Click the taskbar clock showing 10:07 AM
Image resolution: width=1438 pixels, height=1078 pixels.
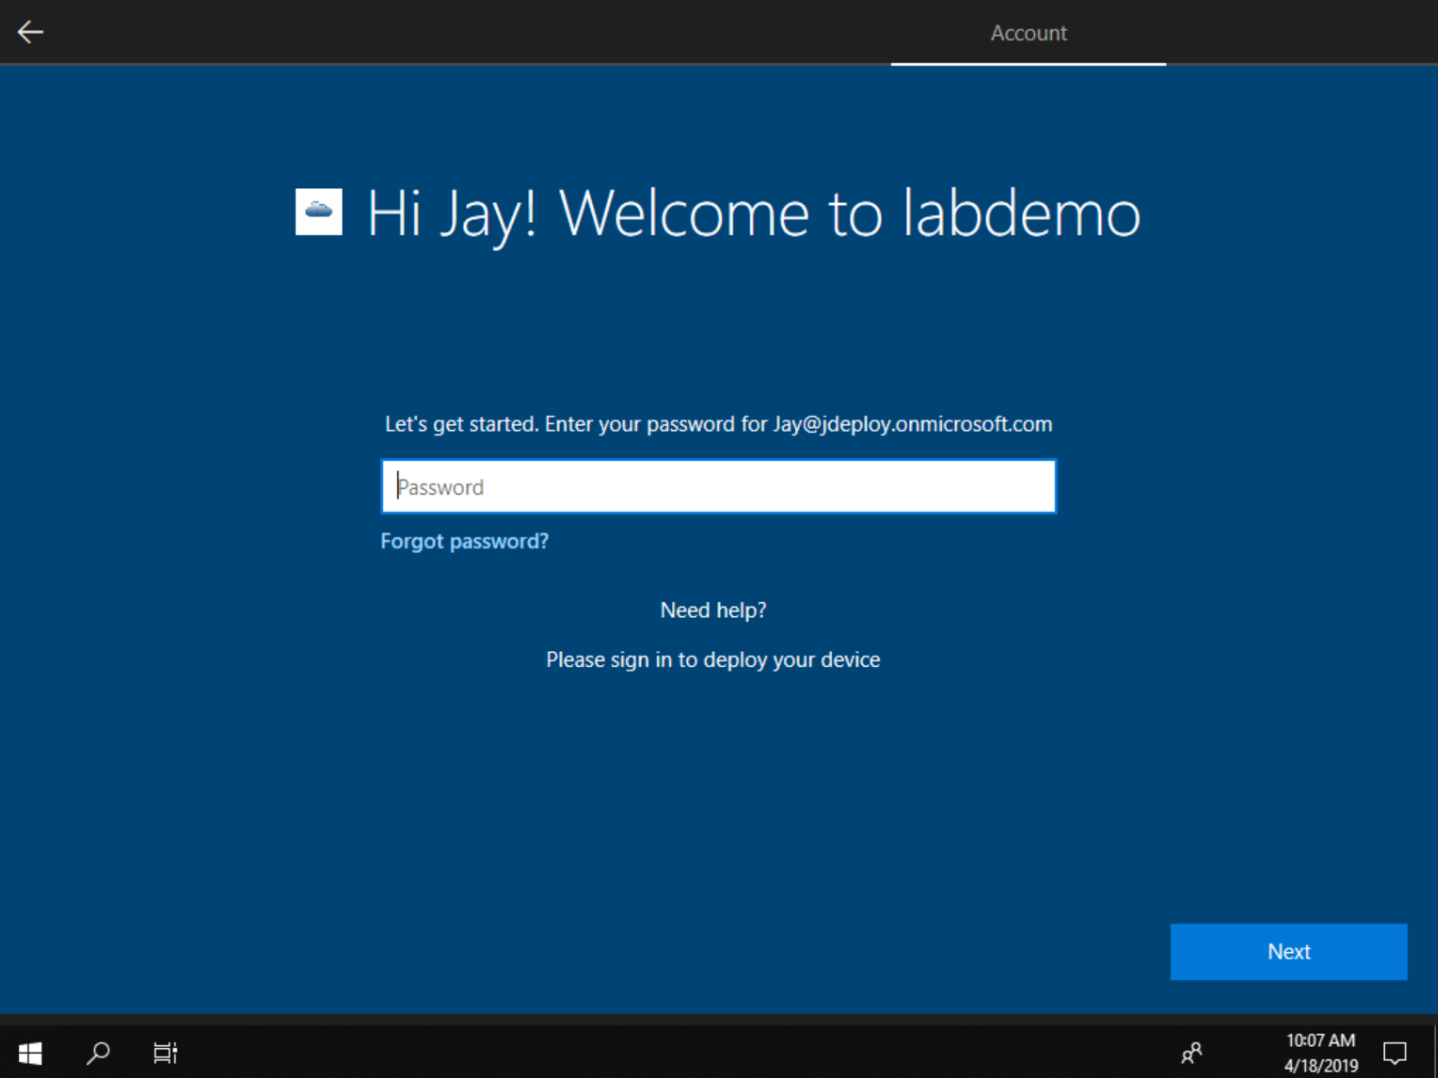[x=1319, y=1040]
